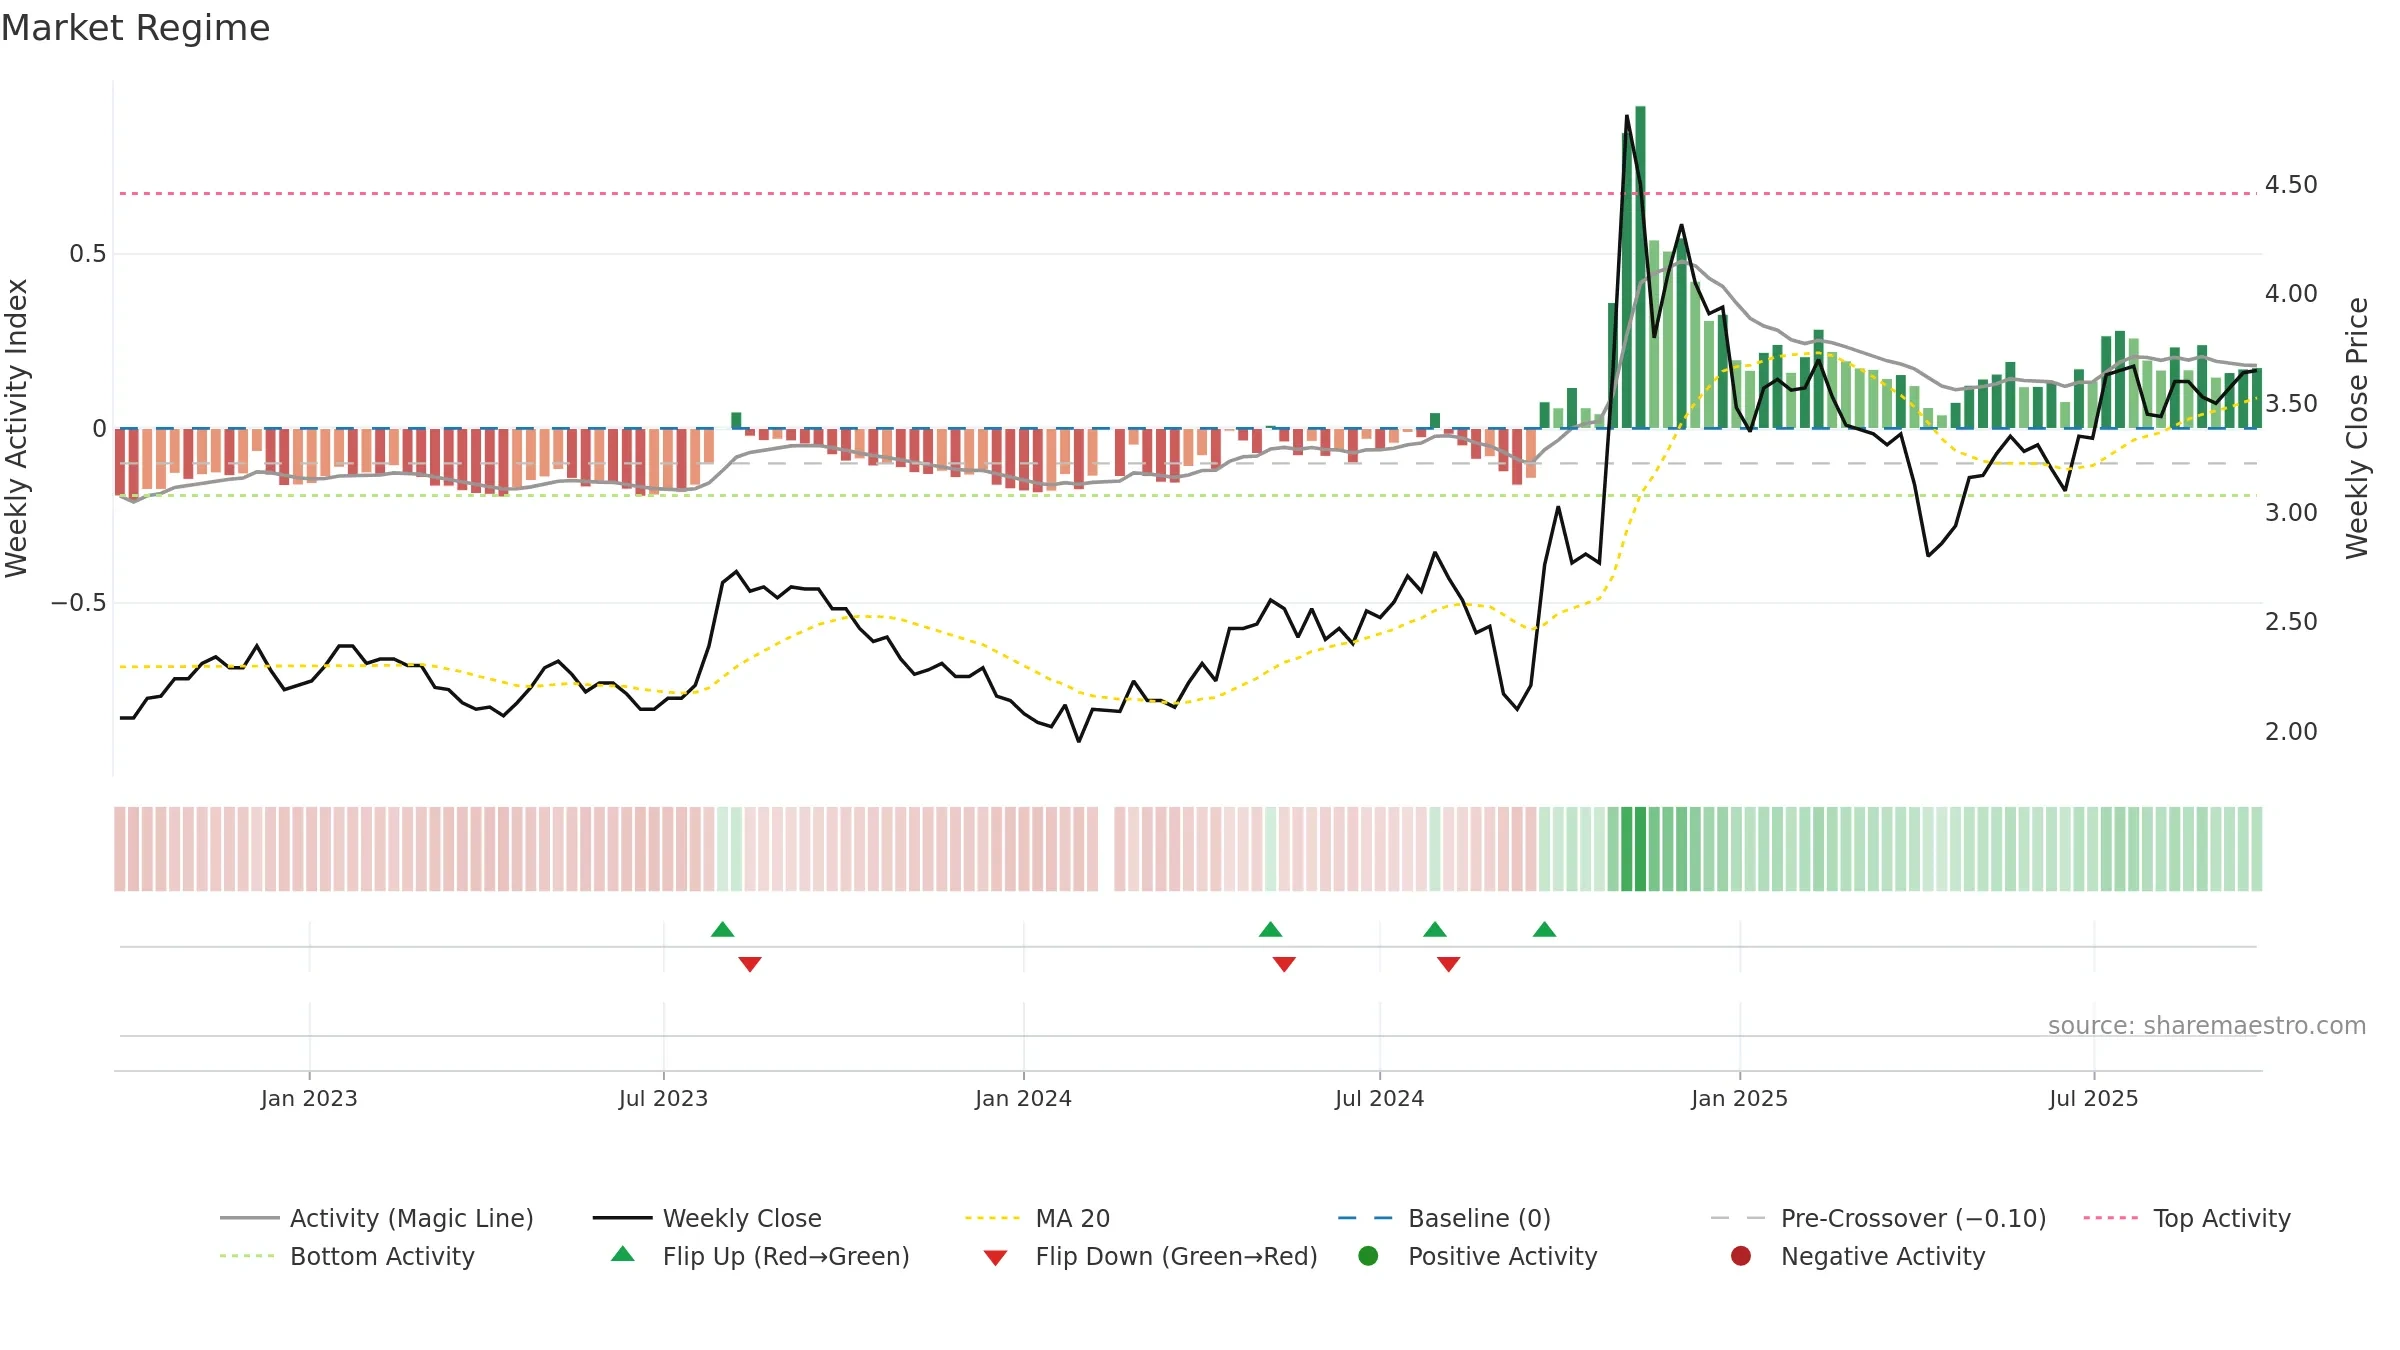The height and width of the screenshot is (1350, 2400).
Task: Click the Jan 2025 axis label
Action: (x=1739, y=1098)
